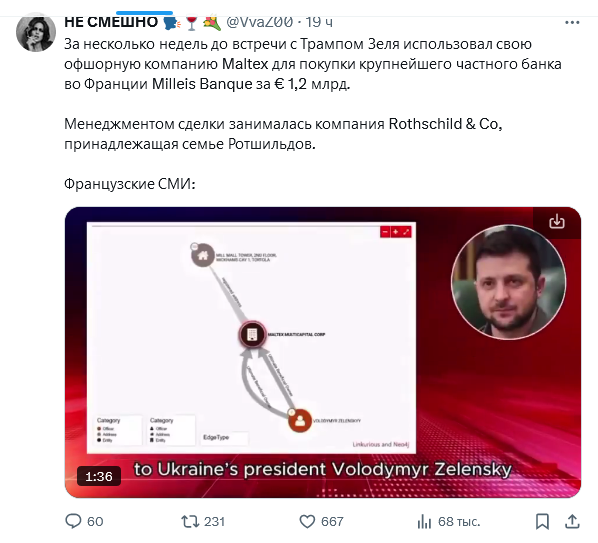
Task: Click the 1:36 video duration badge
Action: 99,476
